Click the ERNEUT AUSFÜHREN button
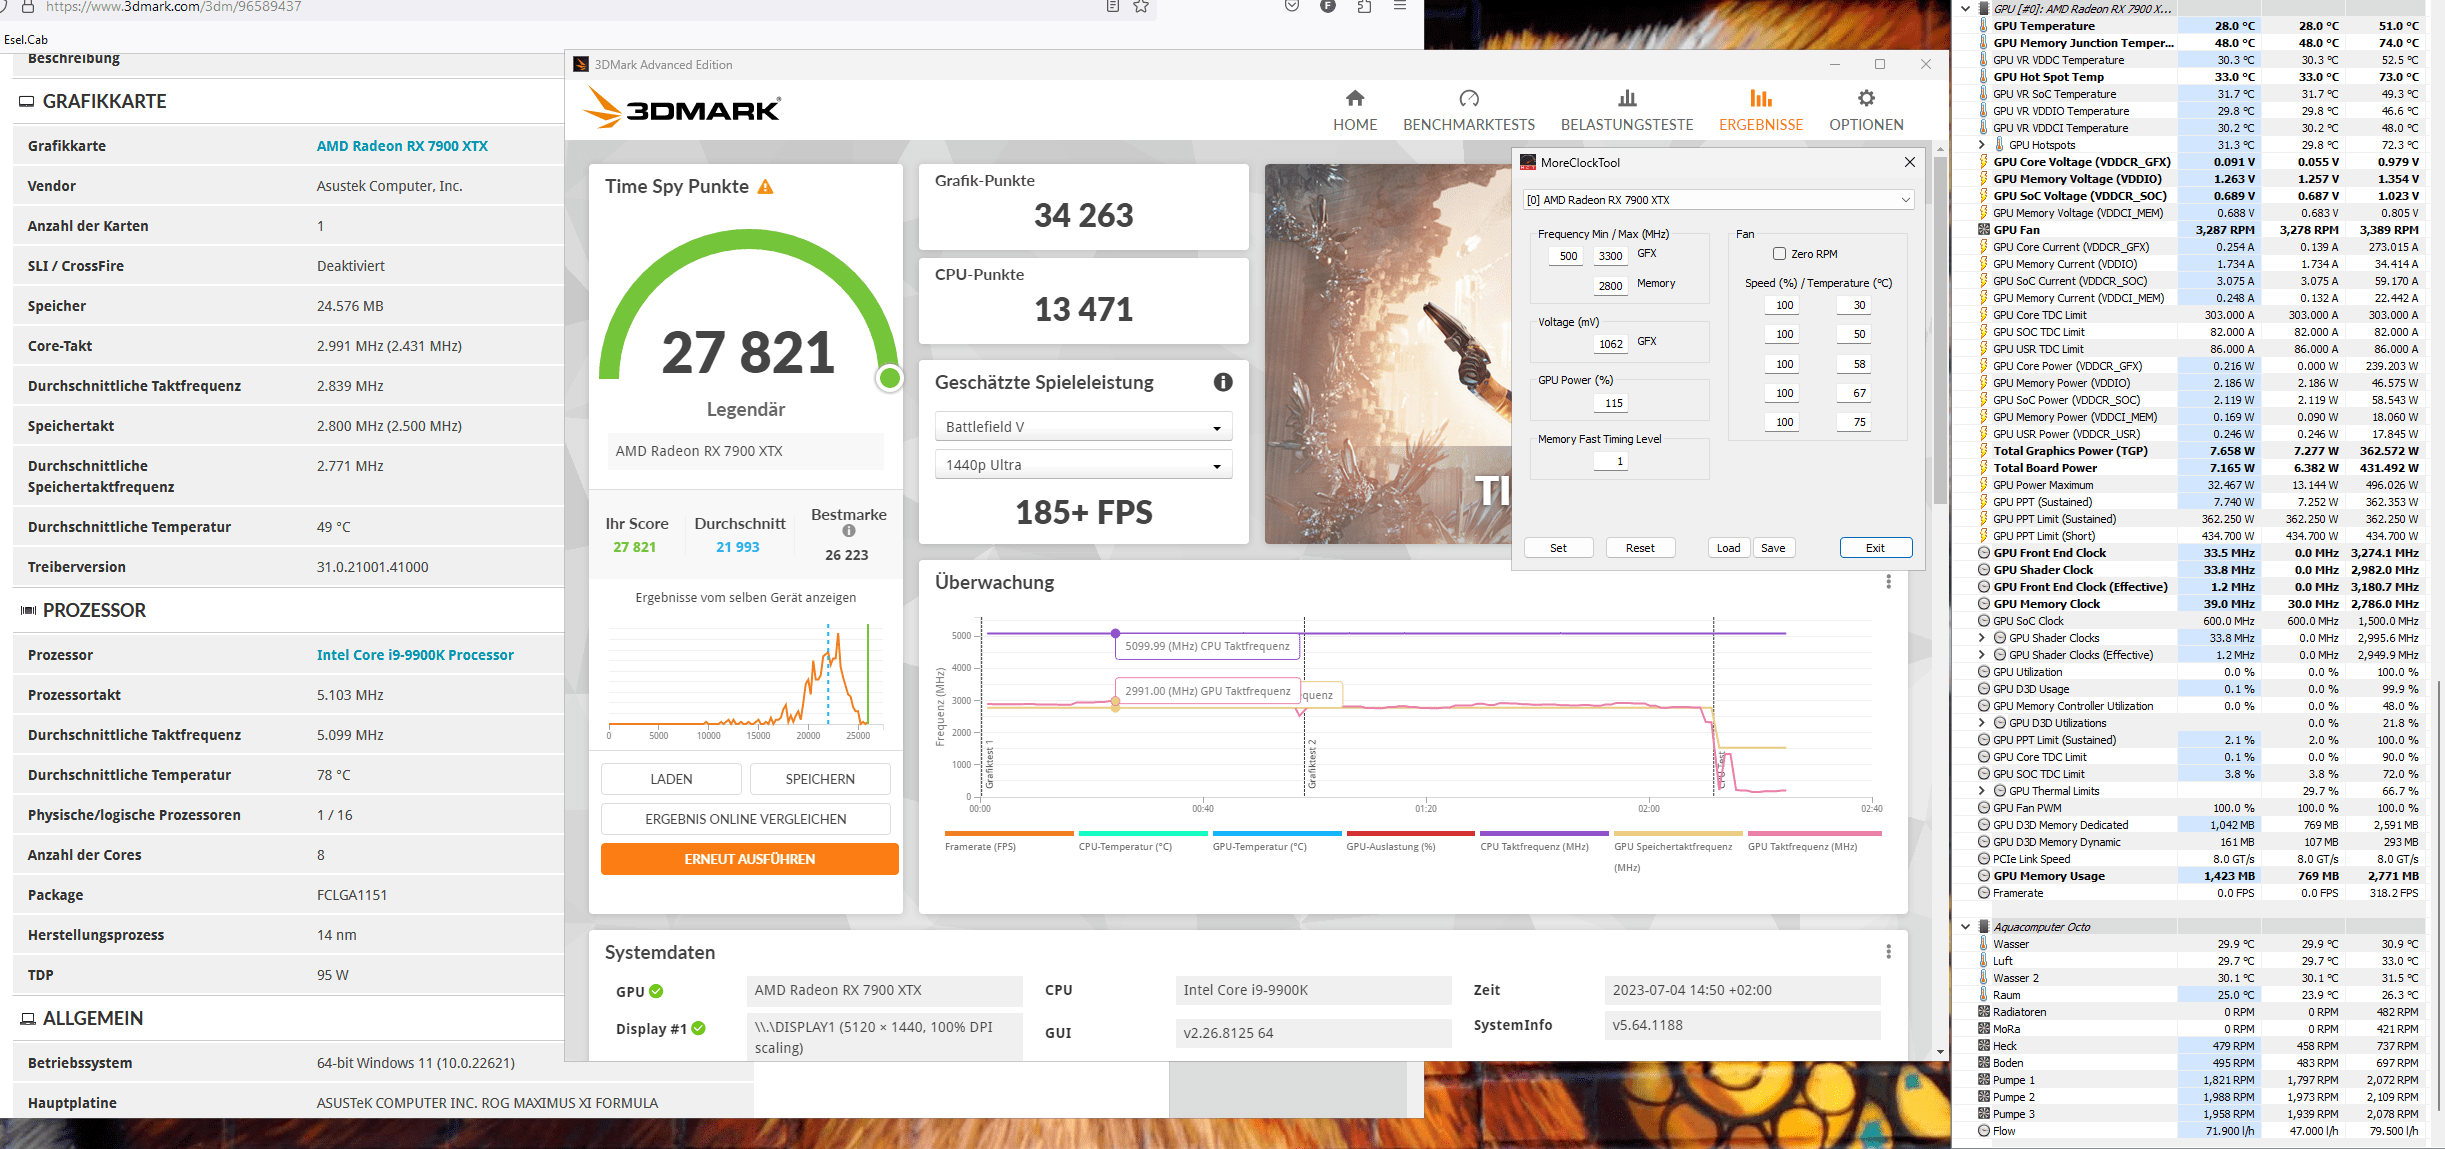 (x=749, y=859)
